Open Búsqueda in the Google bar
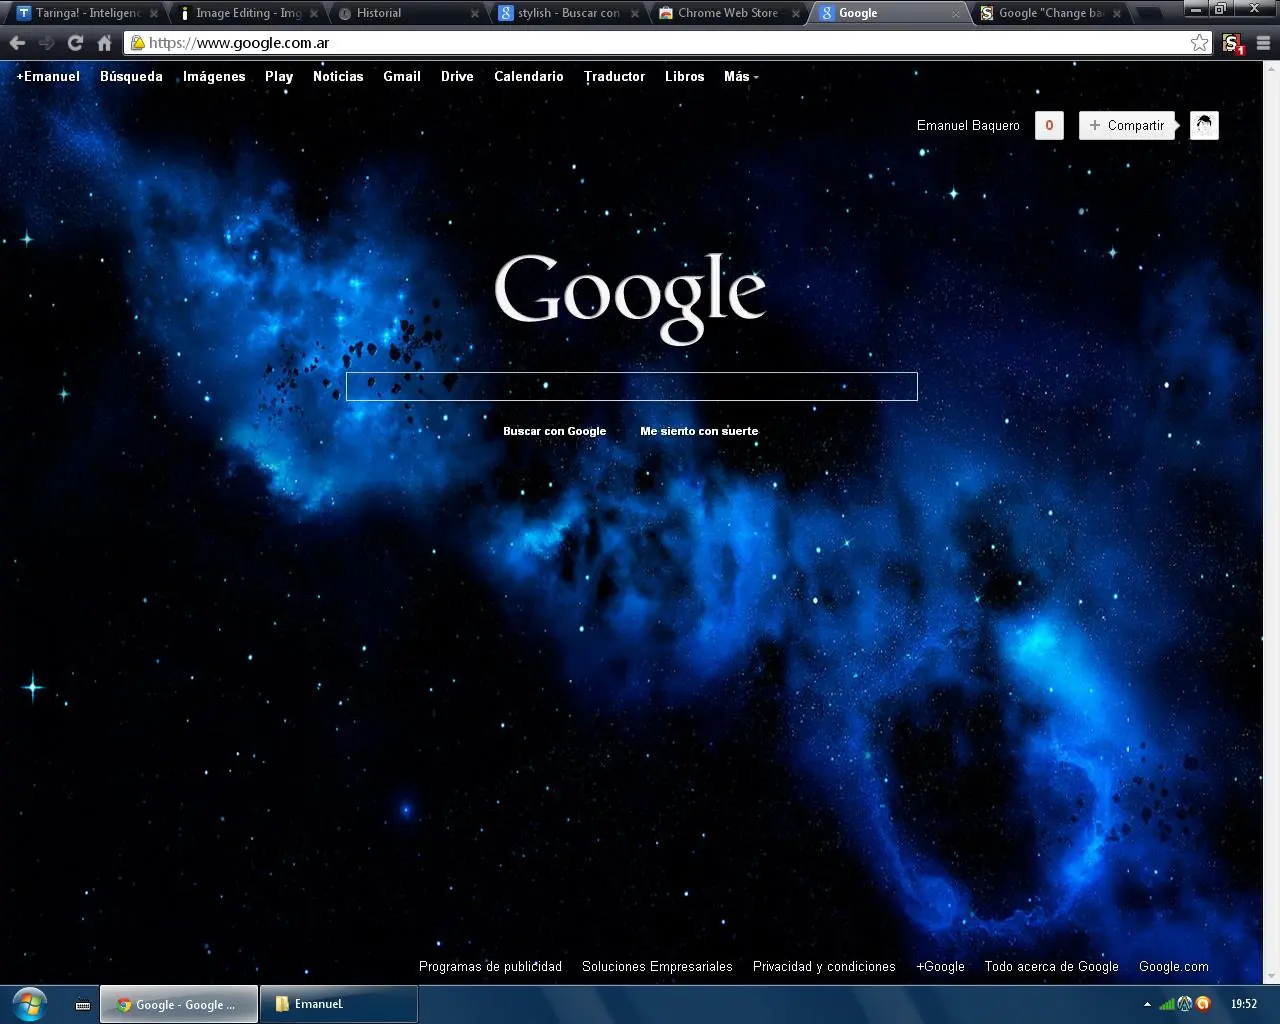Screen dimensions: 1280x1024 click(x=131, y=76)
